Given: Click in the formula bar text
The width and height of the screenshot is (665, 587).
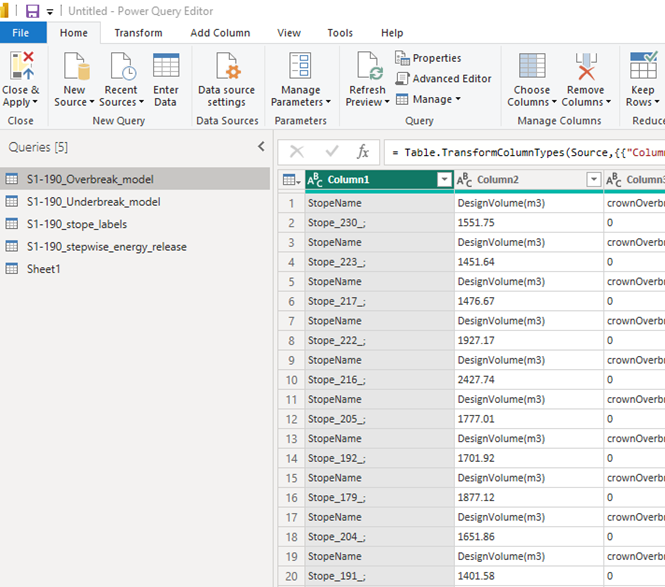Looking at the screenshot, I should (x=525, y=152).
